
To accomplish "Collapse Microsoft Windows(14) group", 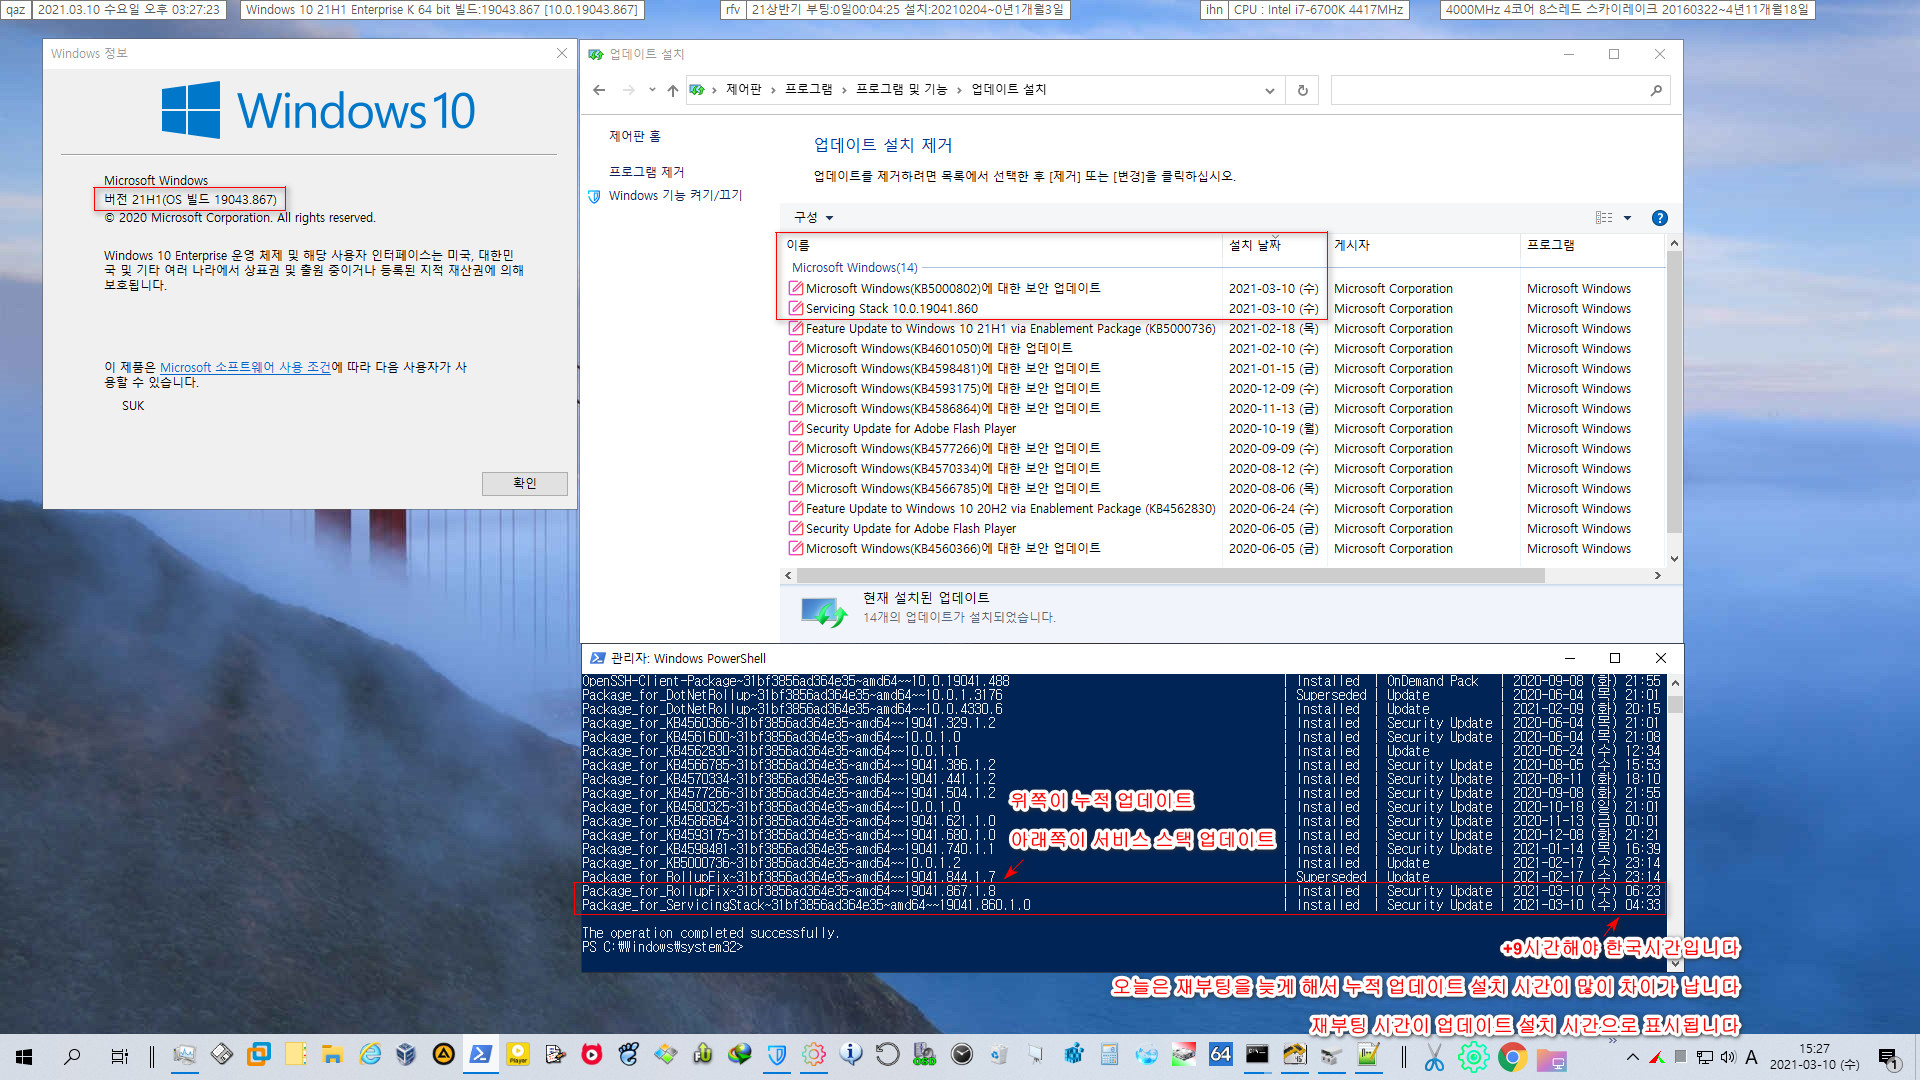I will [x=854, y=268].
